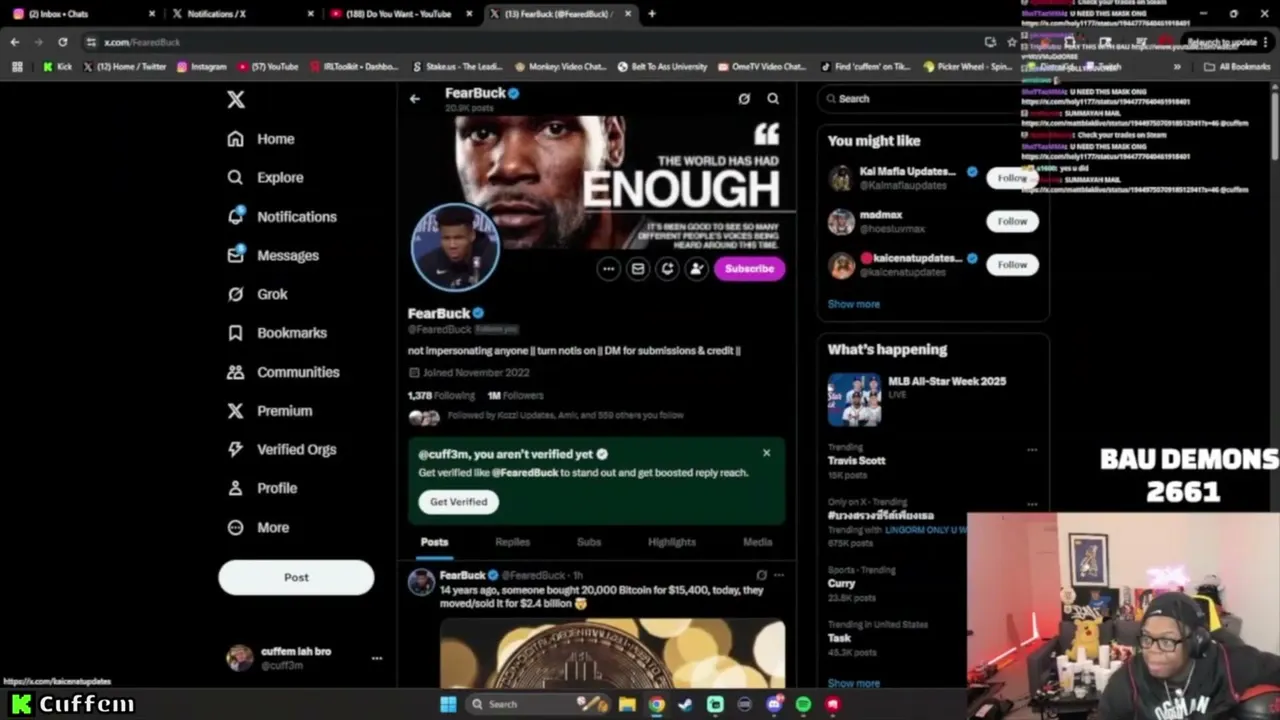Follow Kai Mafia Updates
The width and height of the screenshot is (1280, 720).
point(1012,178)
